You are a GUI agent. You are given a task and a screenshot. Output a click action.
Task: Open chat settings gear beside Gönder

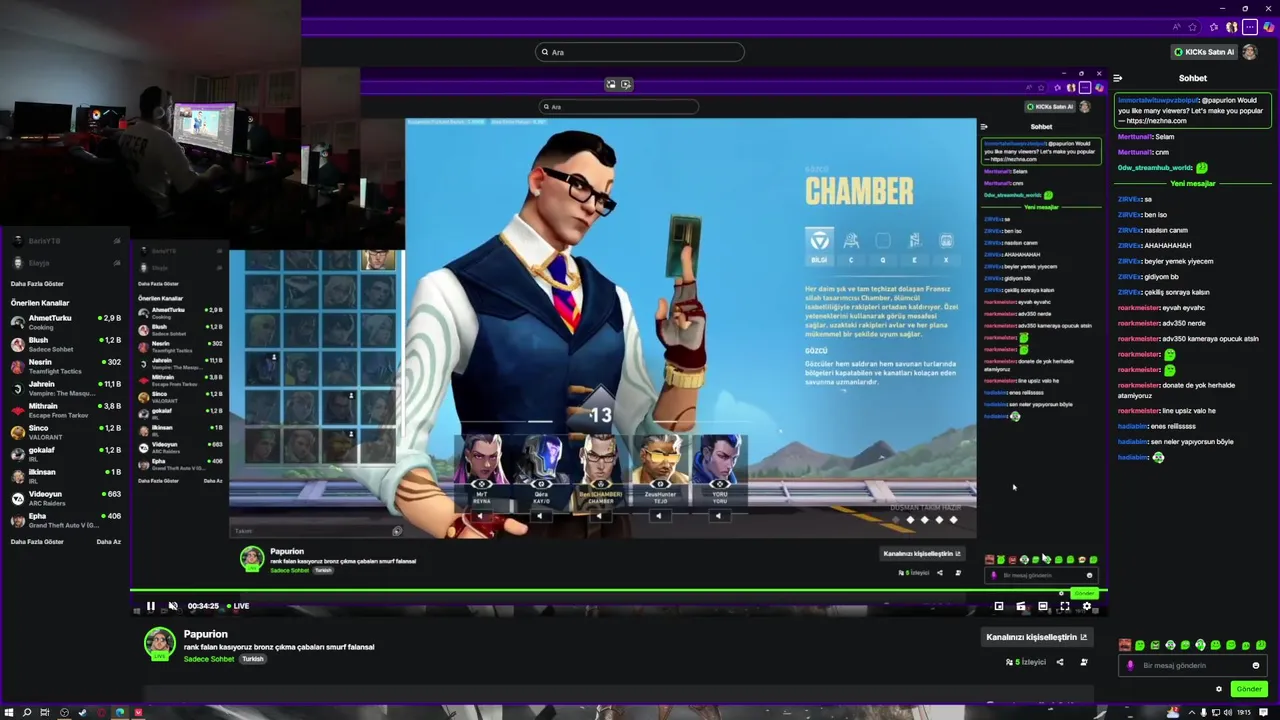click(1219, 689)
